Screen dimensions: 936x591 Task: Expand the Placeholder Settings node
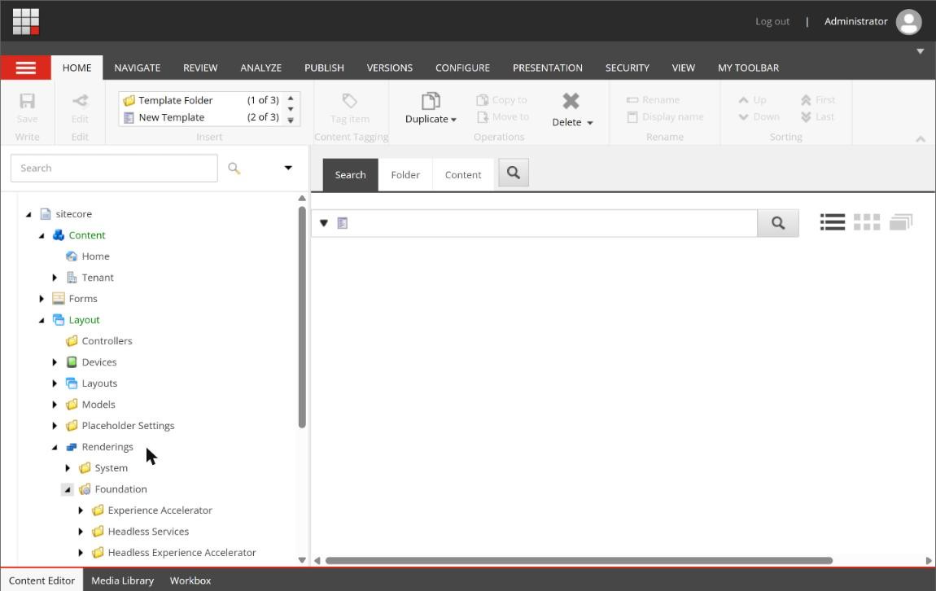[x=54, y=426]
